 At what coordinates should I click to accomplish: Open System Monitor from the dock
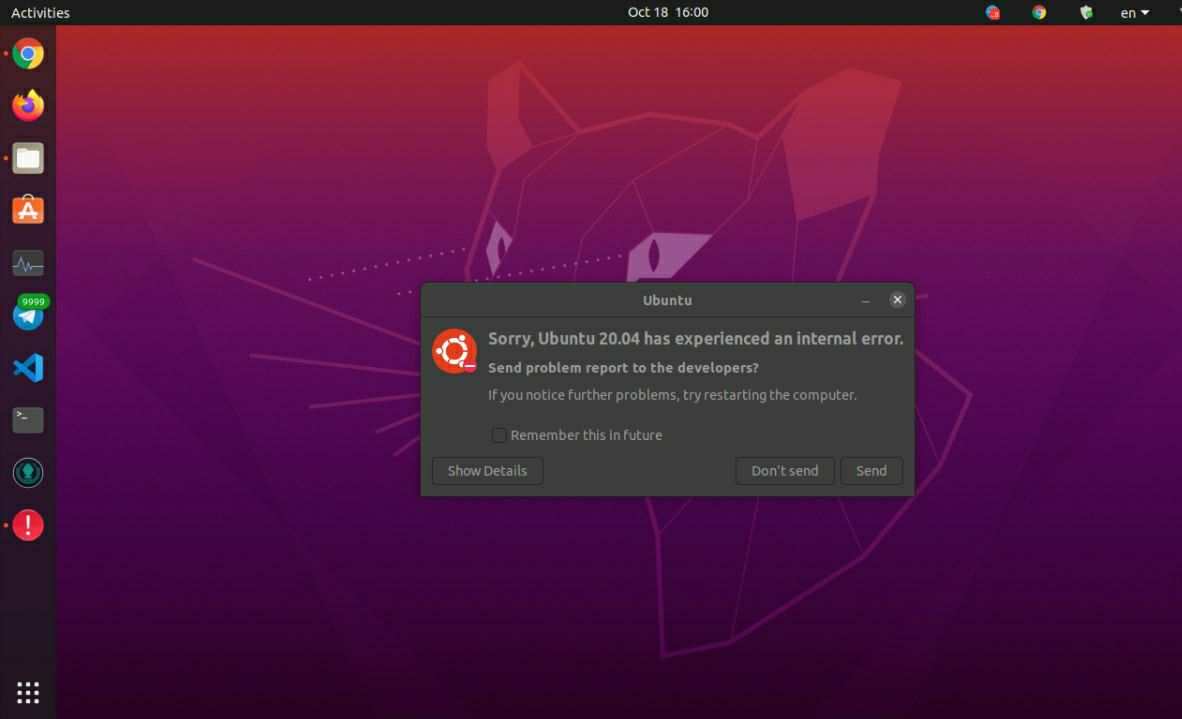(28, 263)
